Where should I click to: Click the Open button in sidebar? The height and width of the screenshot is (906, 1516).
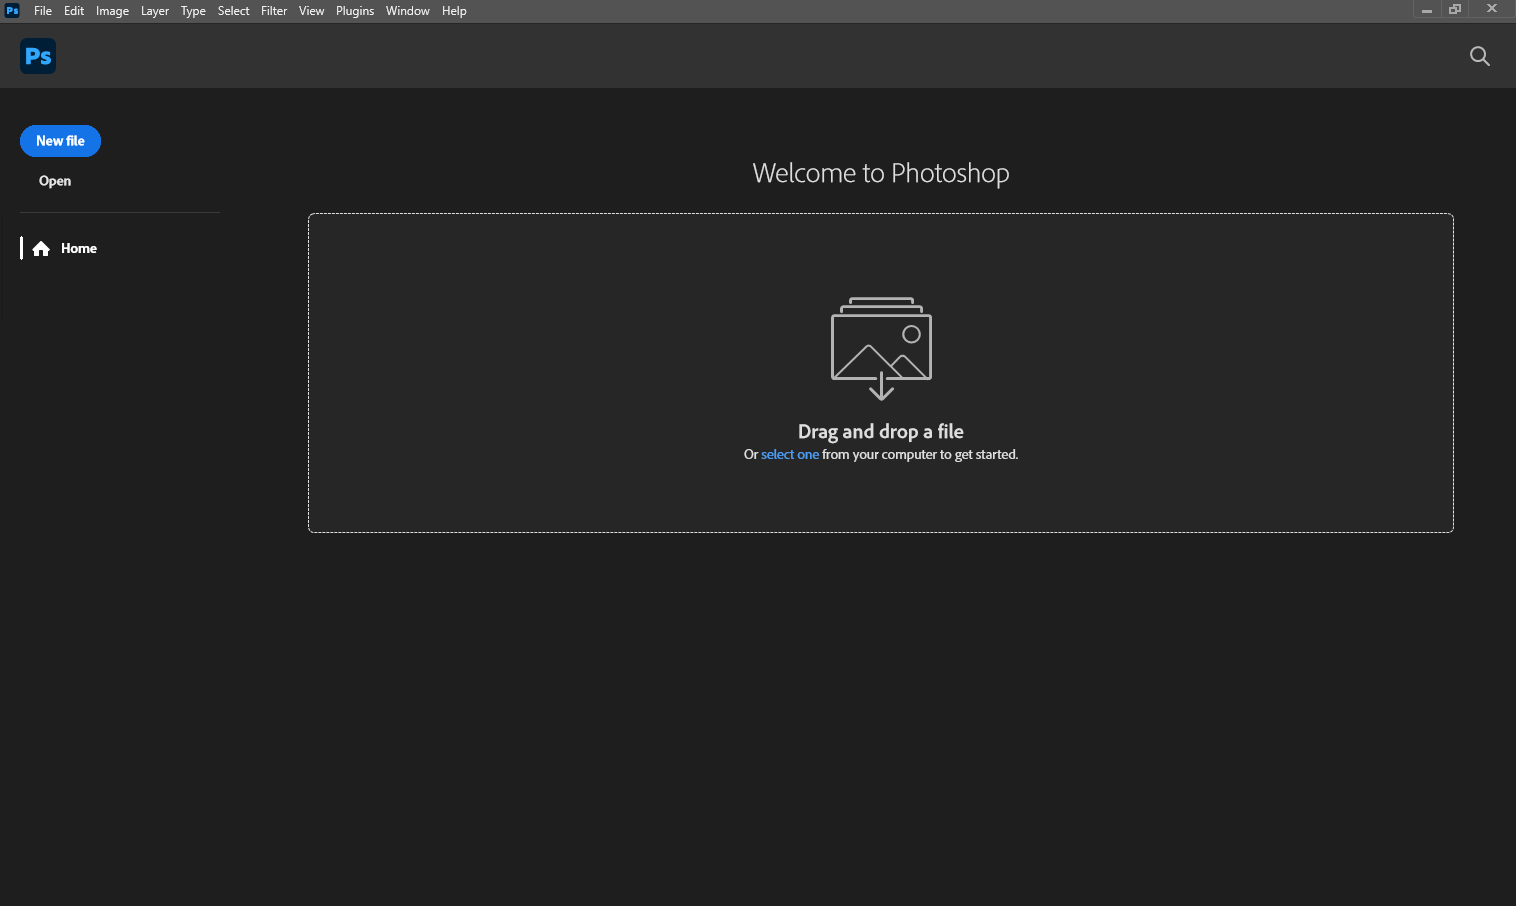(x=55, y=181)
